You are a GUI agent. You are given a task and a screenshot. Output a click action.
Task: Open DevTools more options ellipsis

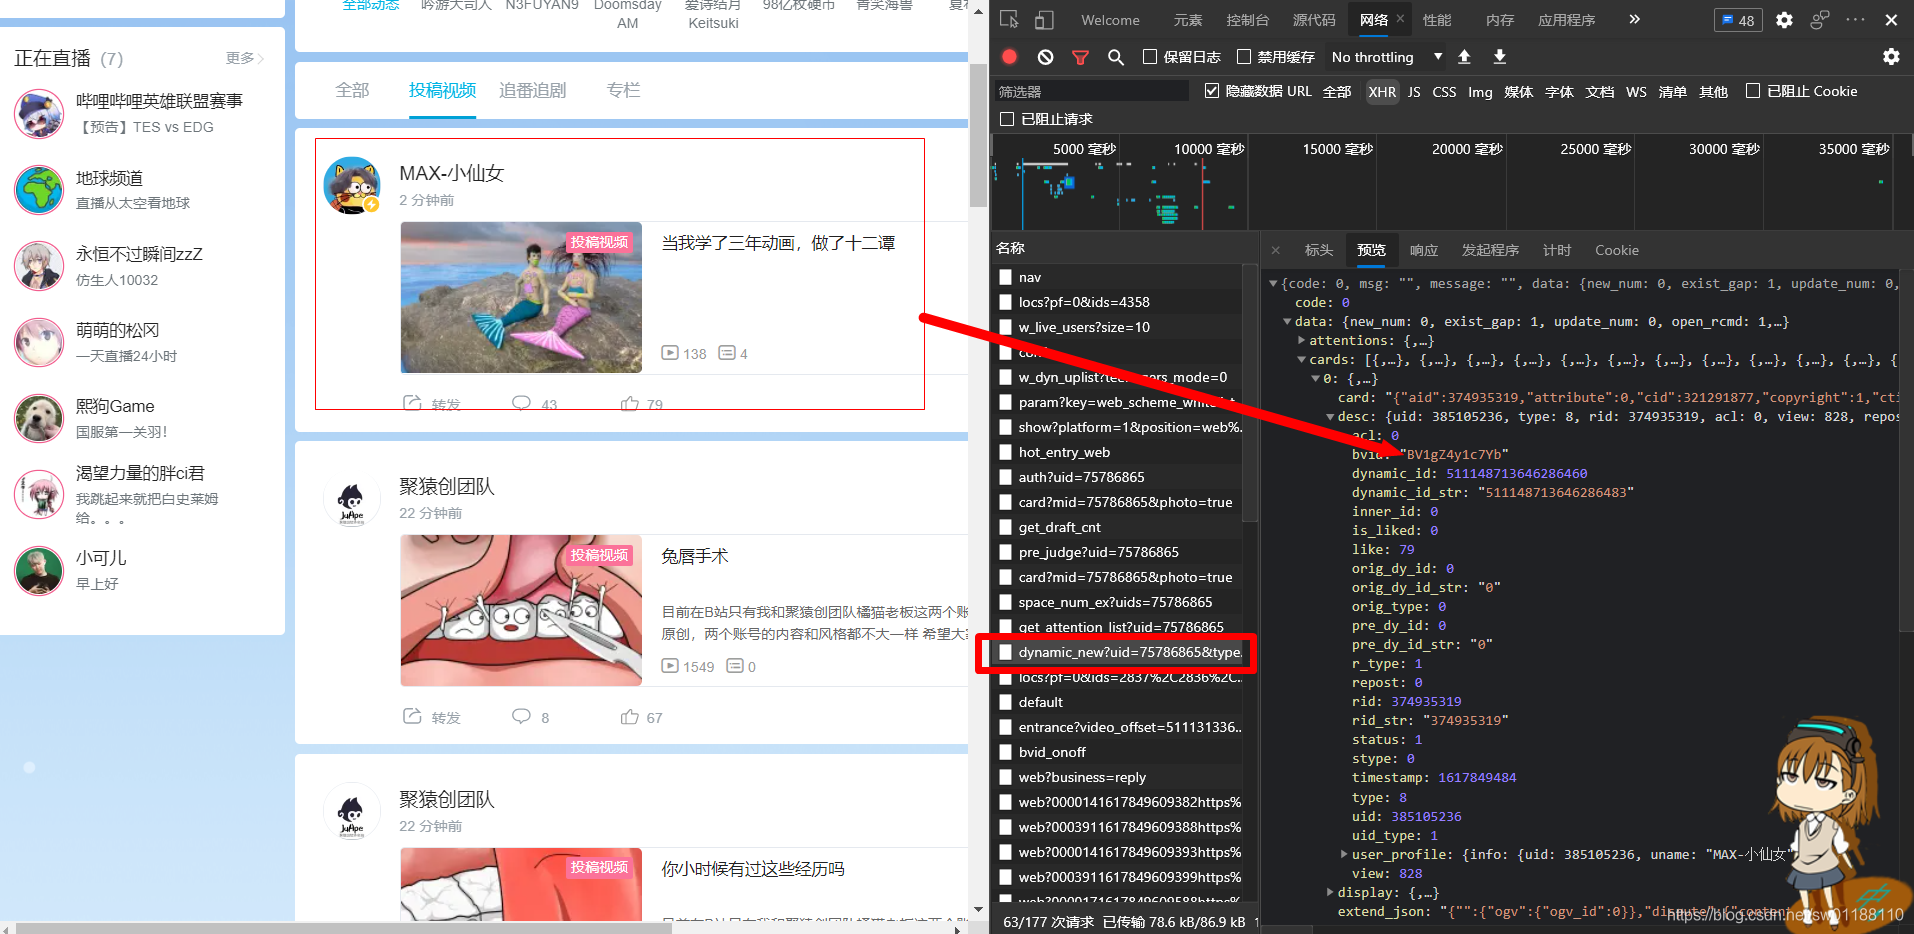click(x=1855, y=19)
